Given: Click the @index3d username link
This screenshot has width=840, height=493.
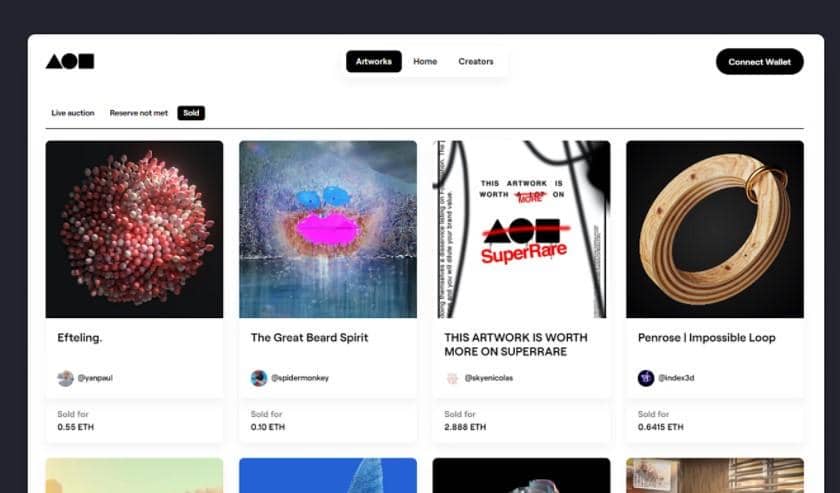Looking at the screenshot, I should coord(676,378).
